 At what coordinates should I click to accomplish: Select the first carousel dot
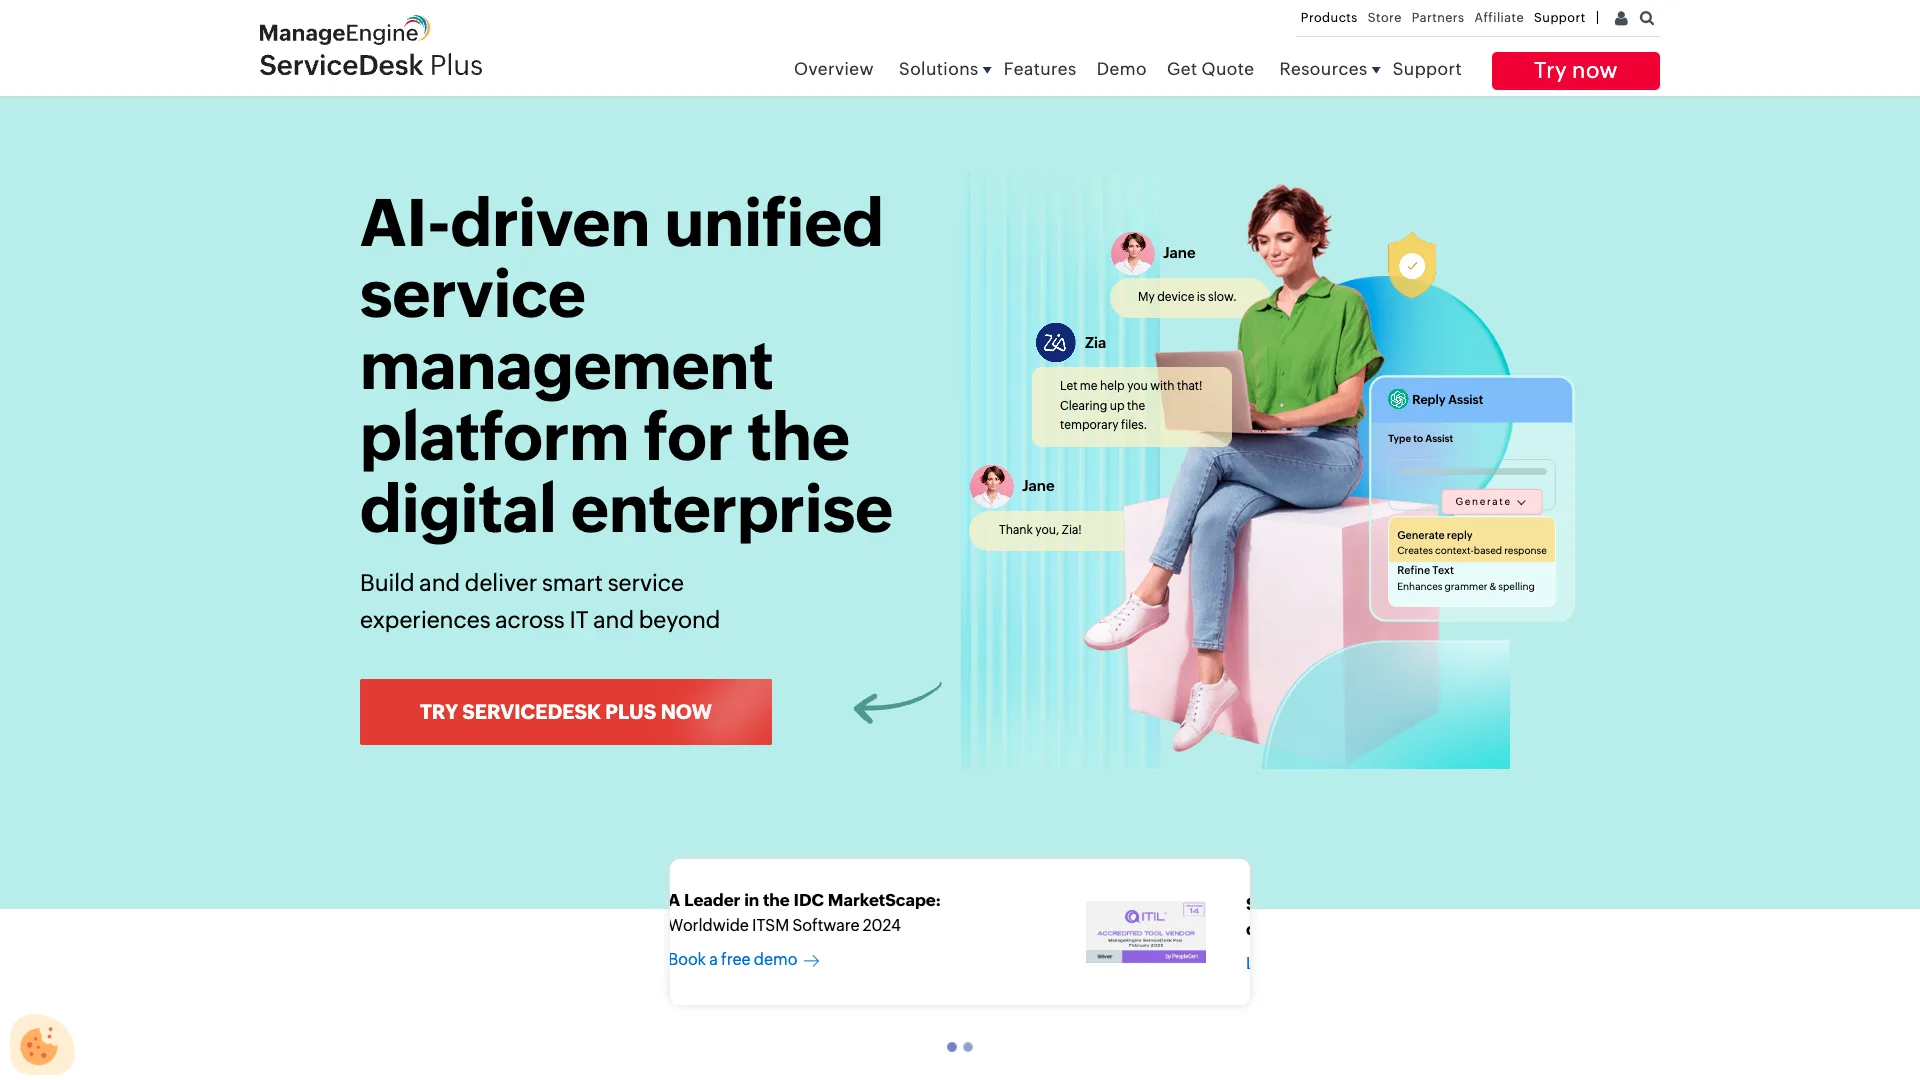[952, 1047]
